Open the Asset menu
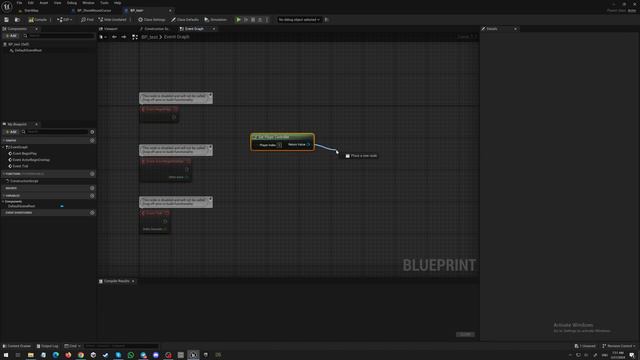Image resolution: width=640 pixels, height=360 pixels. click(x=44, y=3)
